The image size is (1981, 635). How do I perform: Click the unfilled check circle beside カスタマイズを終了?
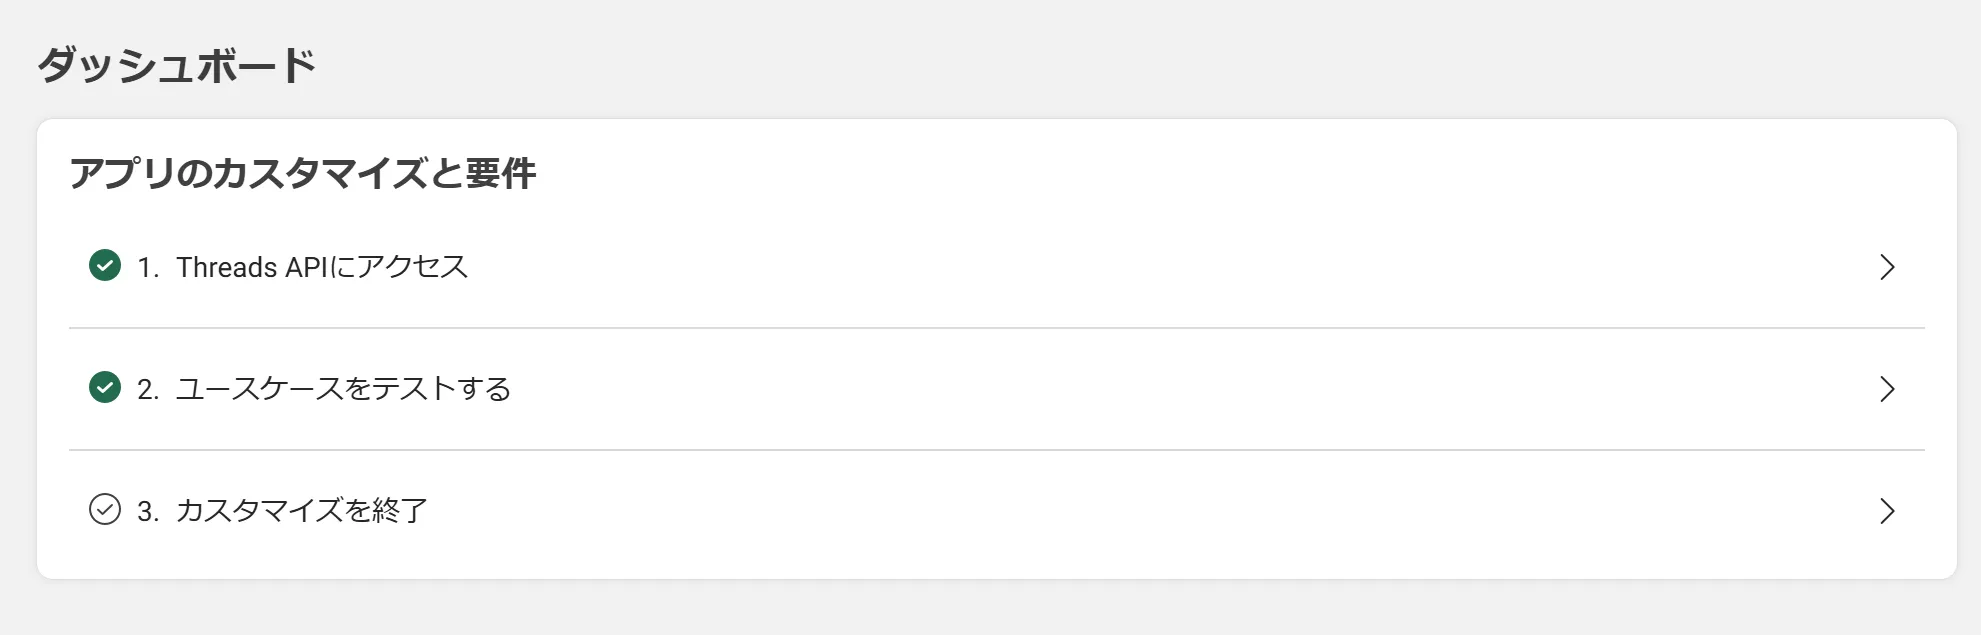click(x=105, y=509)
